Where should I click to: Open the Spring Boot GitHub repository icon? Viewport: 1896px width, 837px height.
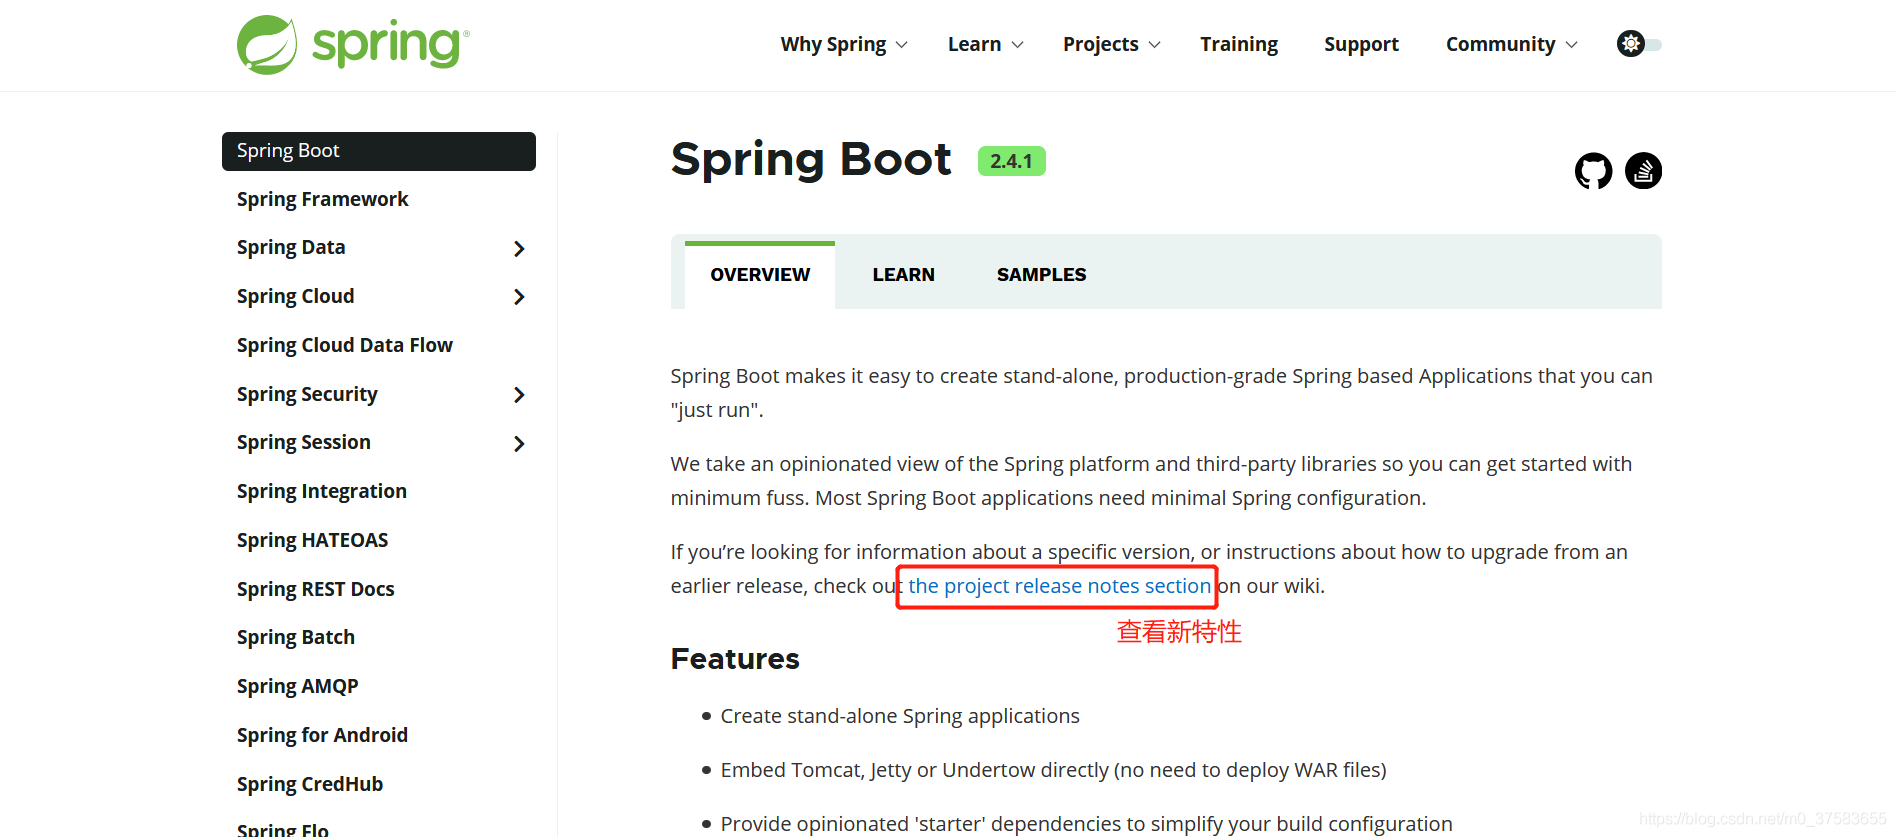pyautogui.click(x=1593, y=171)
